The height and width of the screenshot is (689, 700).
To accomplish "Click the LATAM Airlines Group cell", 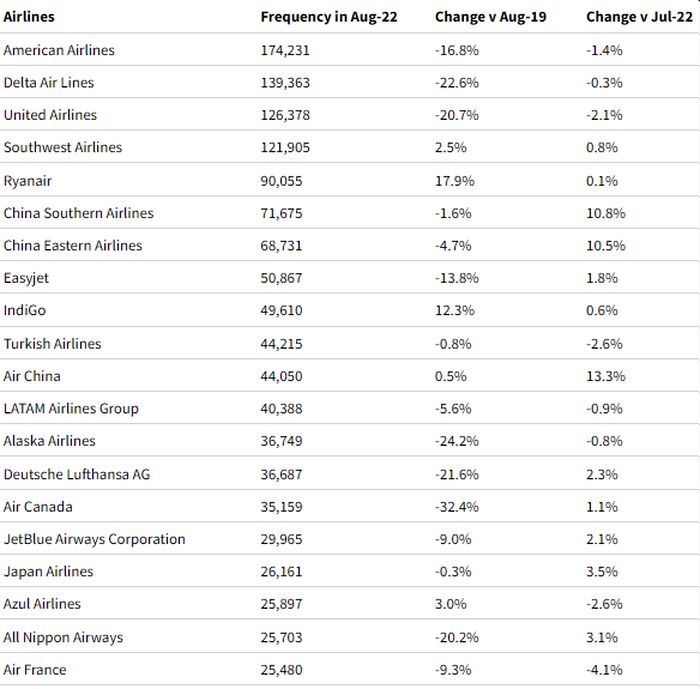I will pos(71,408).
